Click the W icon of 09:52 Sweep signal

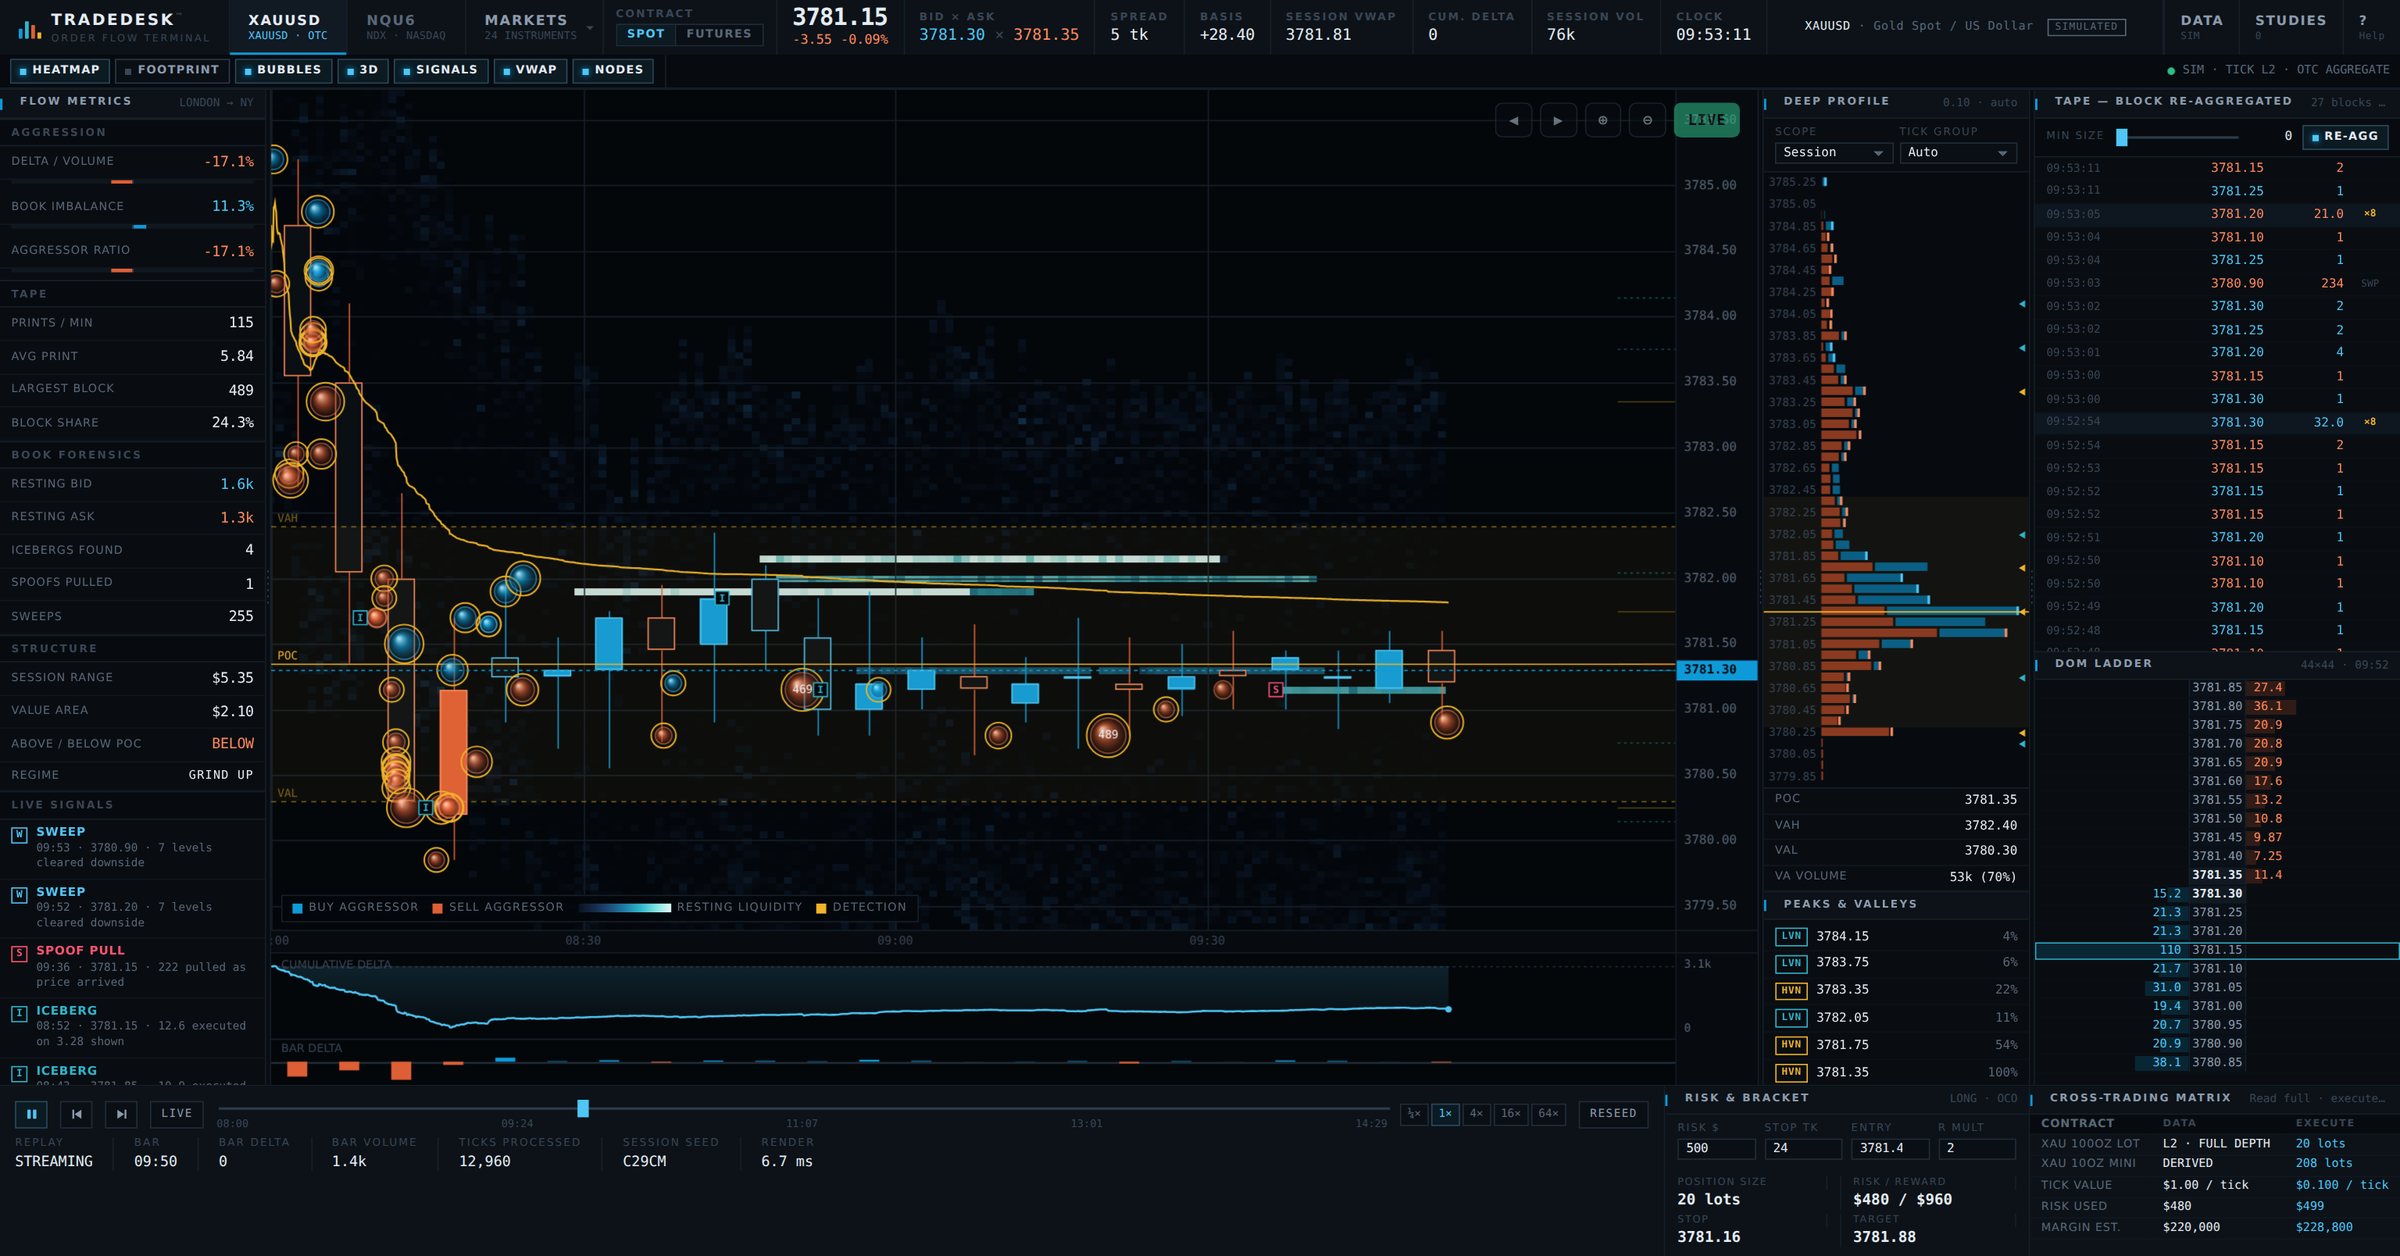pyautogui.click(x=19, y=894)
